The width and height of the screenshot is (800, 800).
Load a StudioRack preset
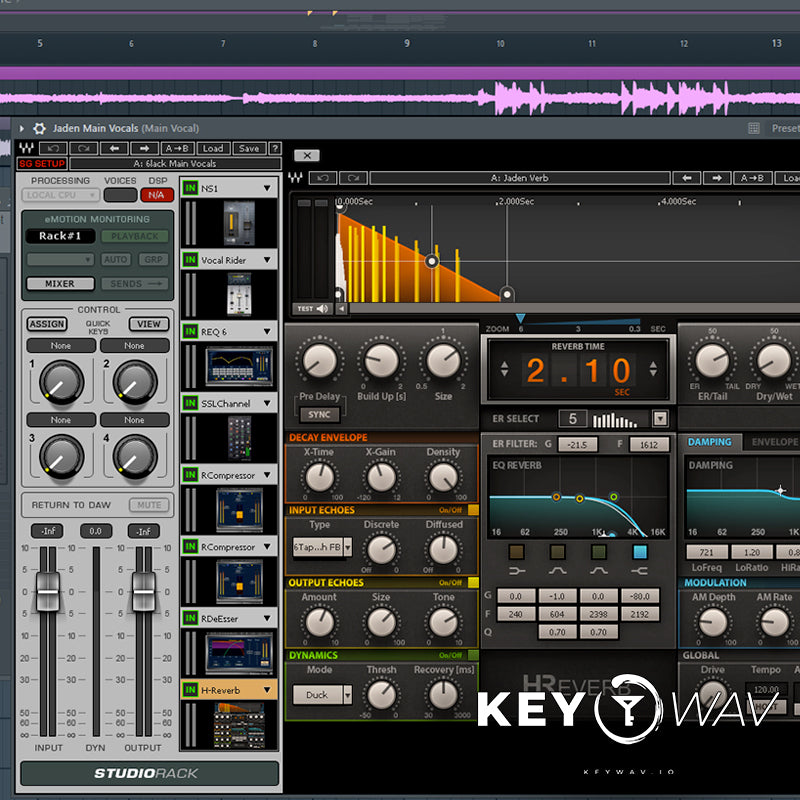click(213, 148)
